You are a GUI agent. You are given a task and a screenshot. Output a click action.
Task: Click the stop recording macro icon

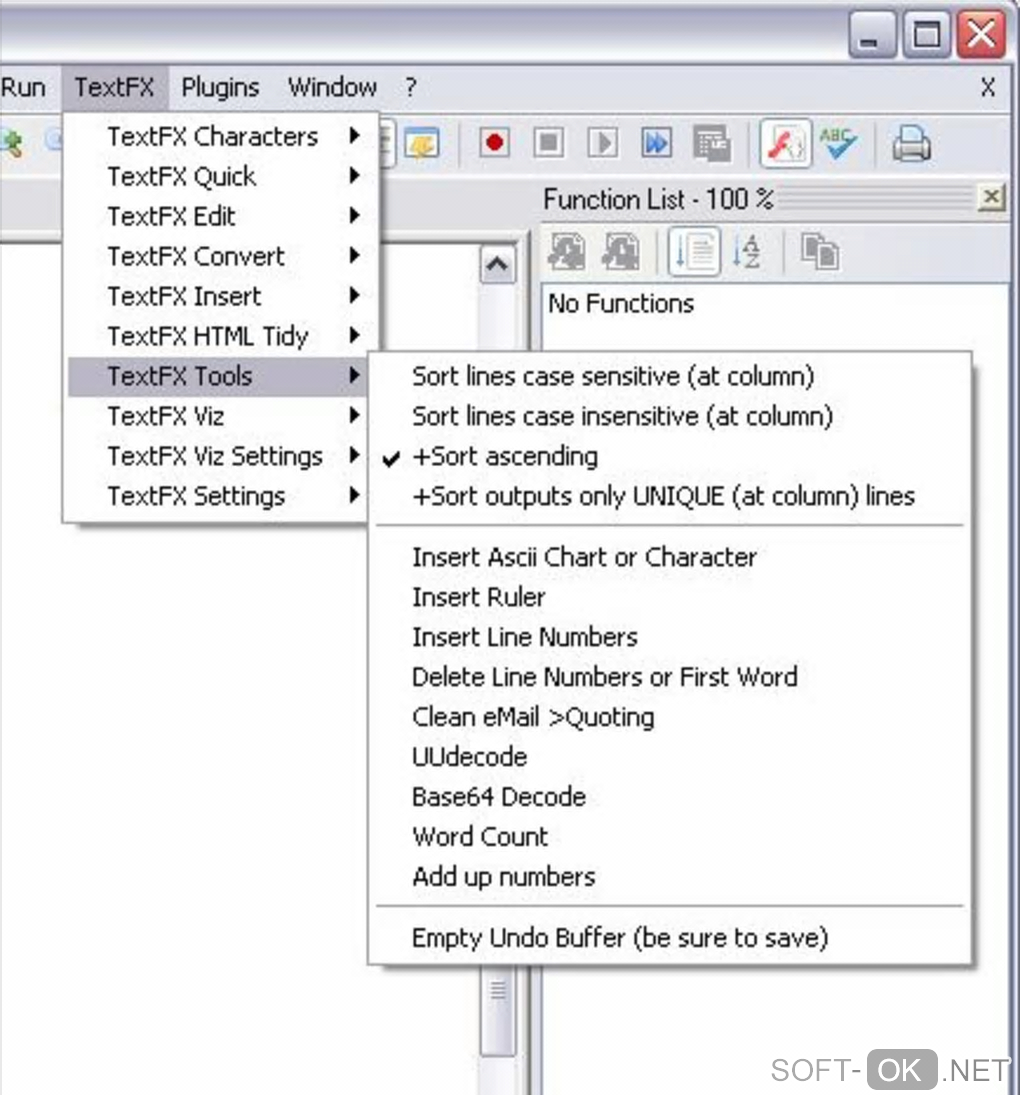coord(549,143)
